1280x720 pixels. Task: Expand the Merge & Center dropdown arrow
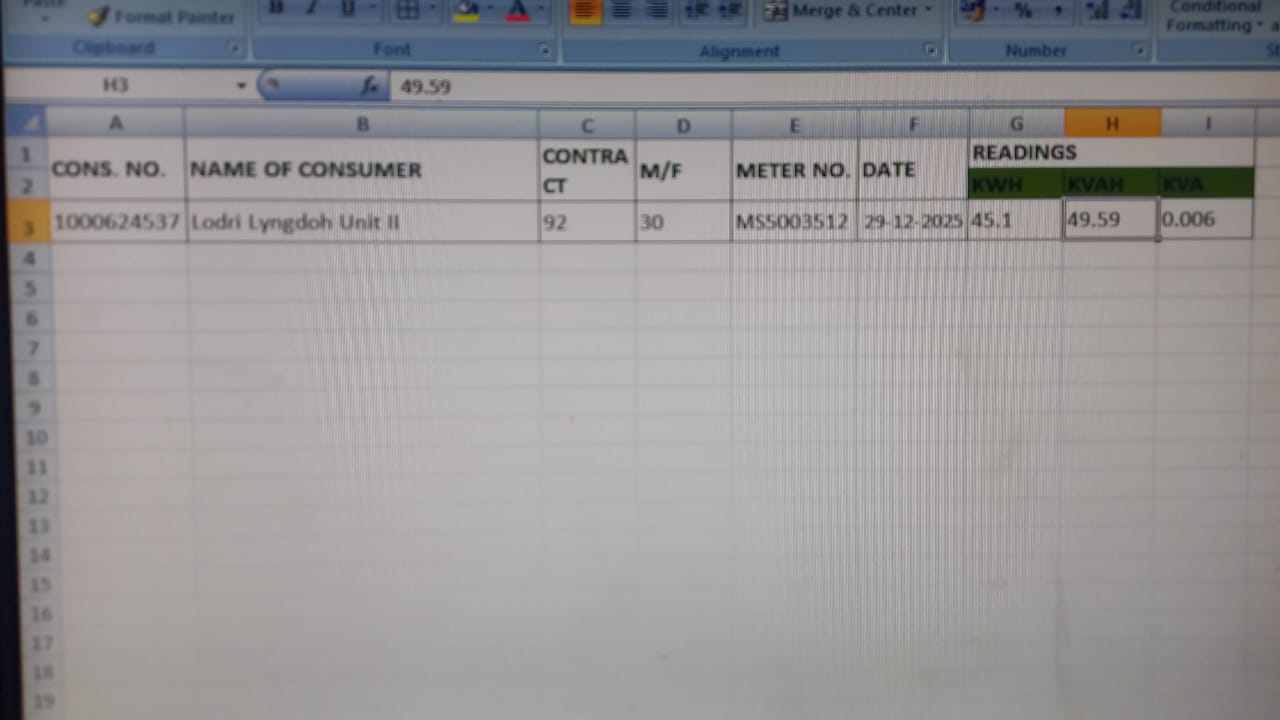928,10
